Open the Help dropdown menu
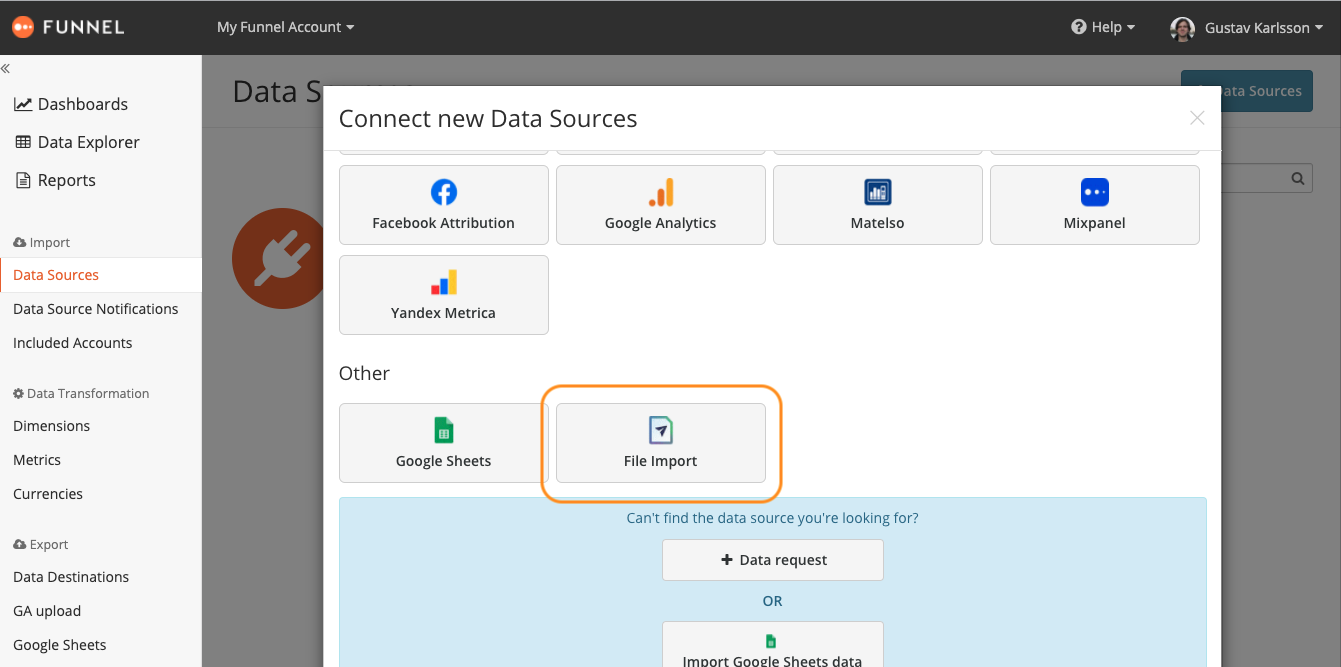 click(x=1103, y=27)
